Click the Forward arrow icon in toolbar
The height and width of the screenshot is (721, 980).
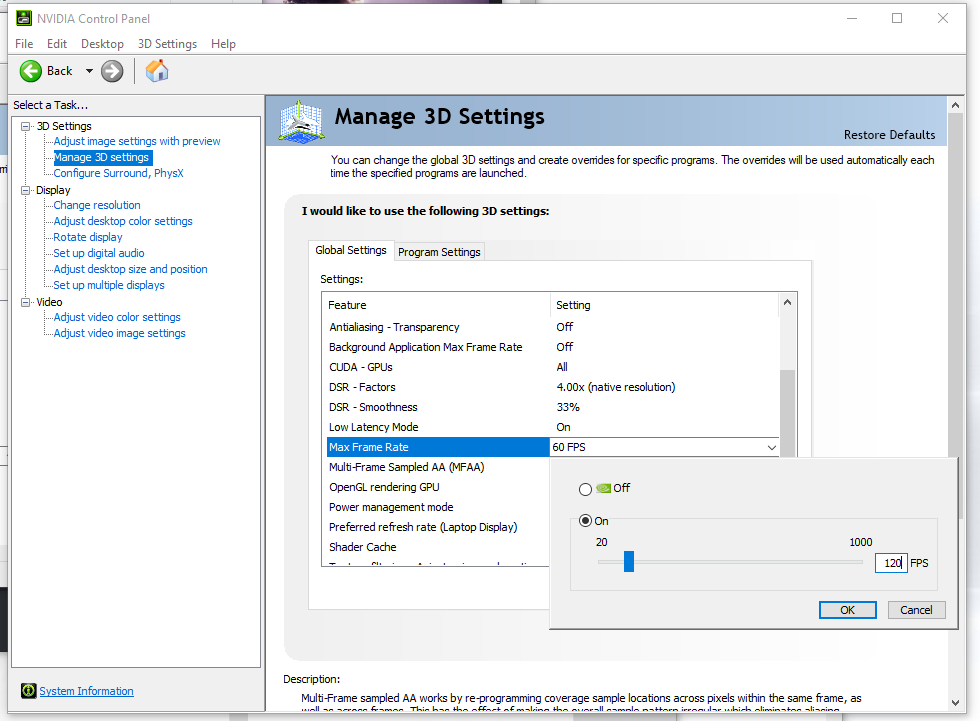[x=112, y=71]
